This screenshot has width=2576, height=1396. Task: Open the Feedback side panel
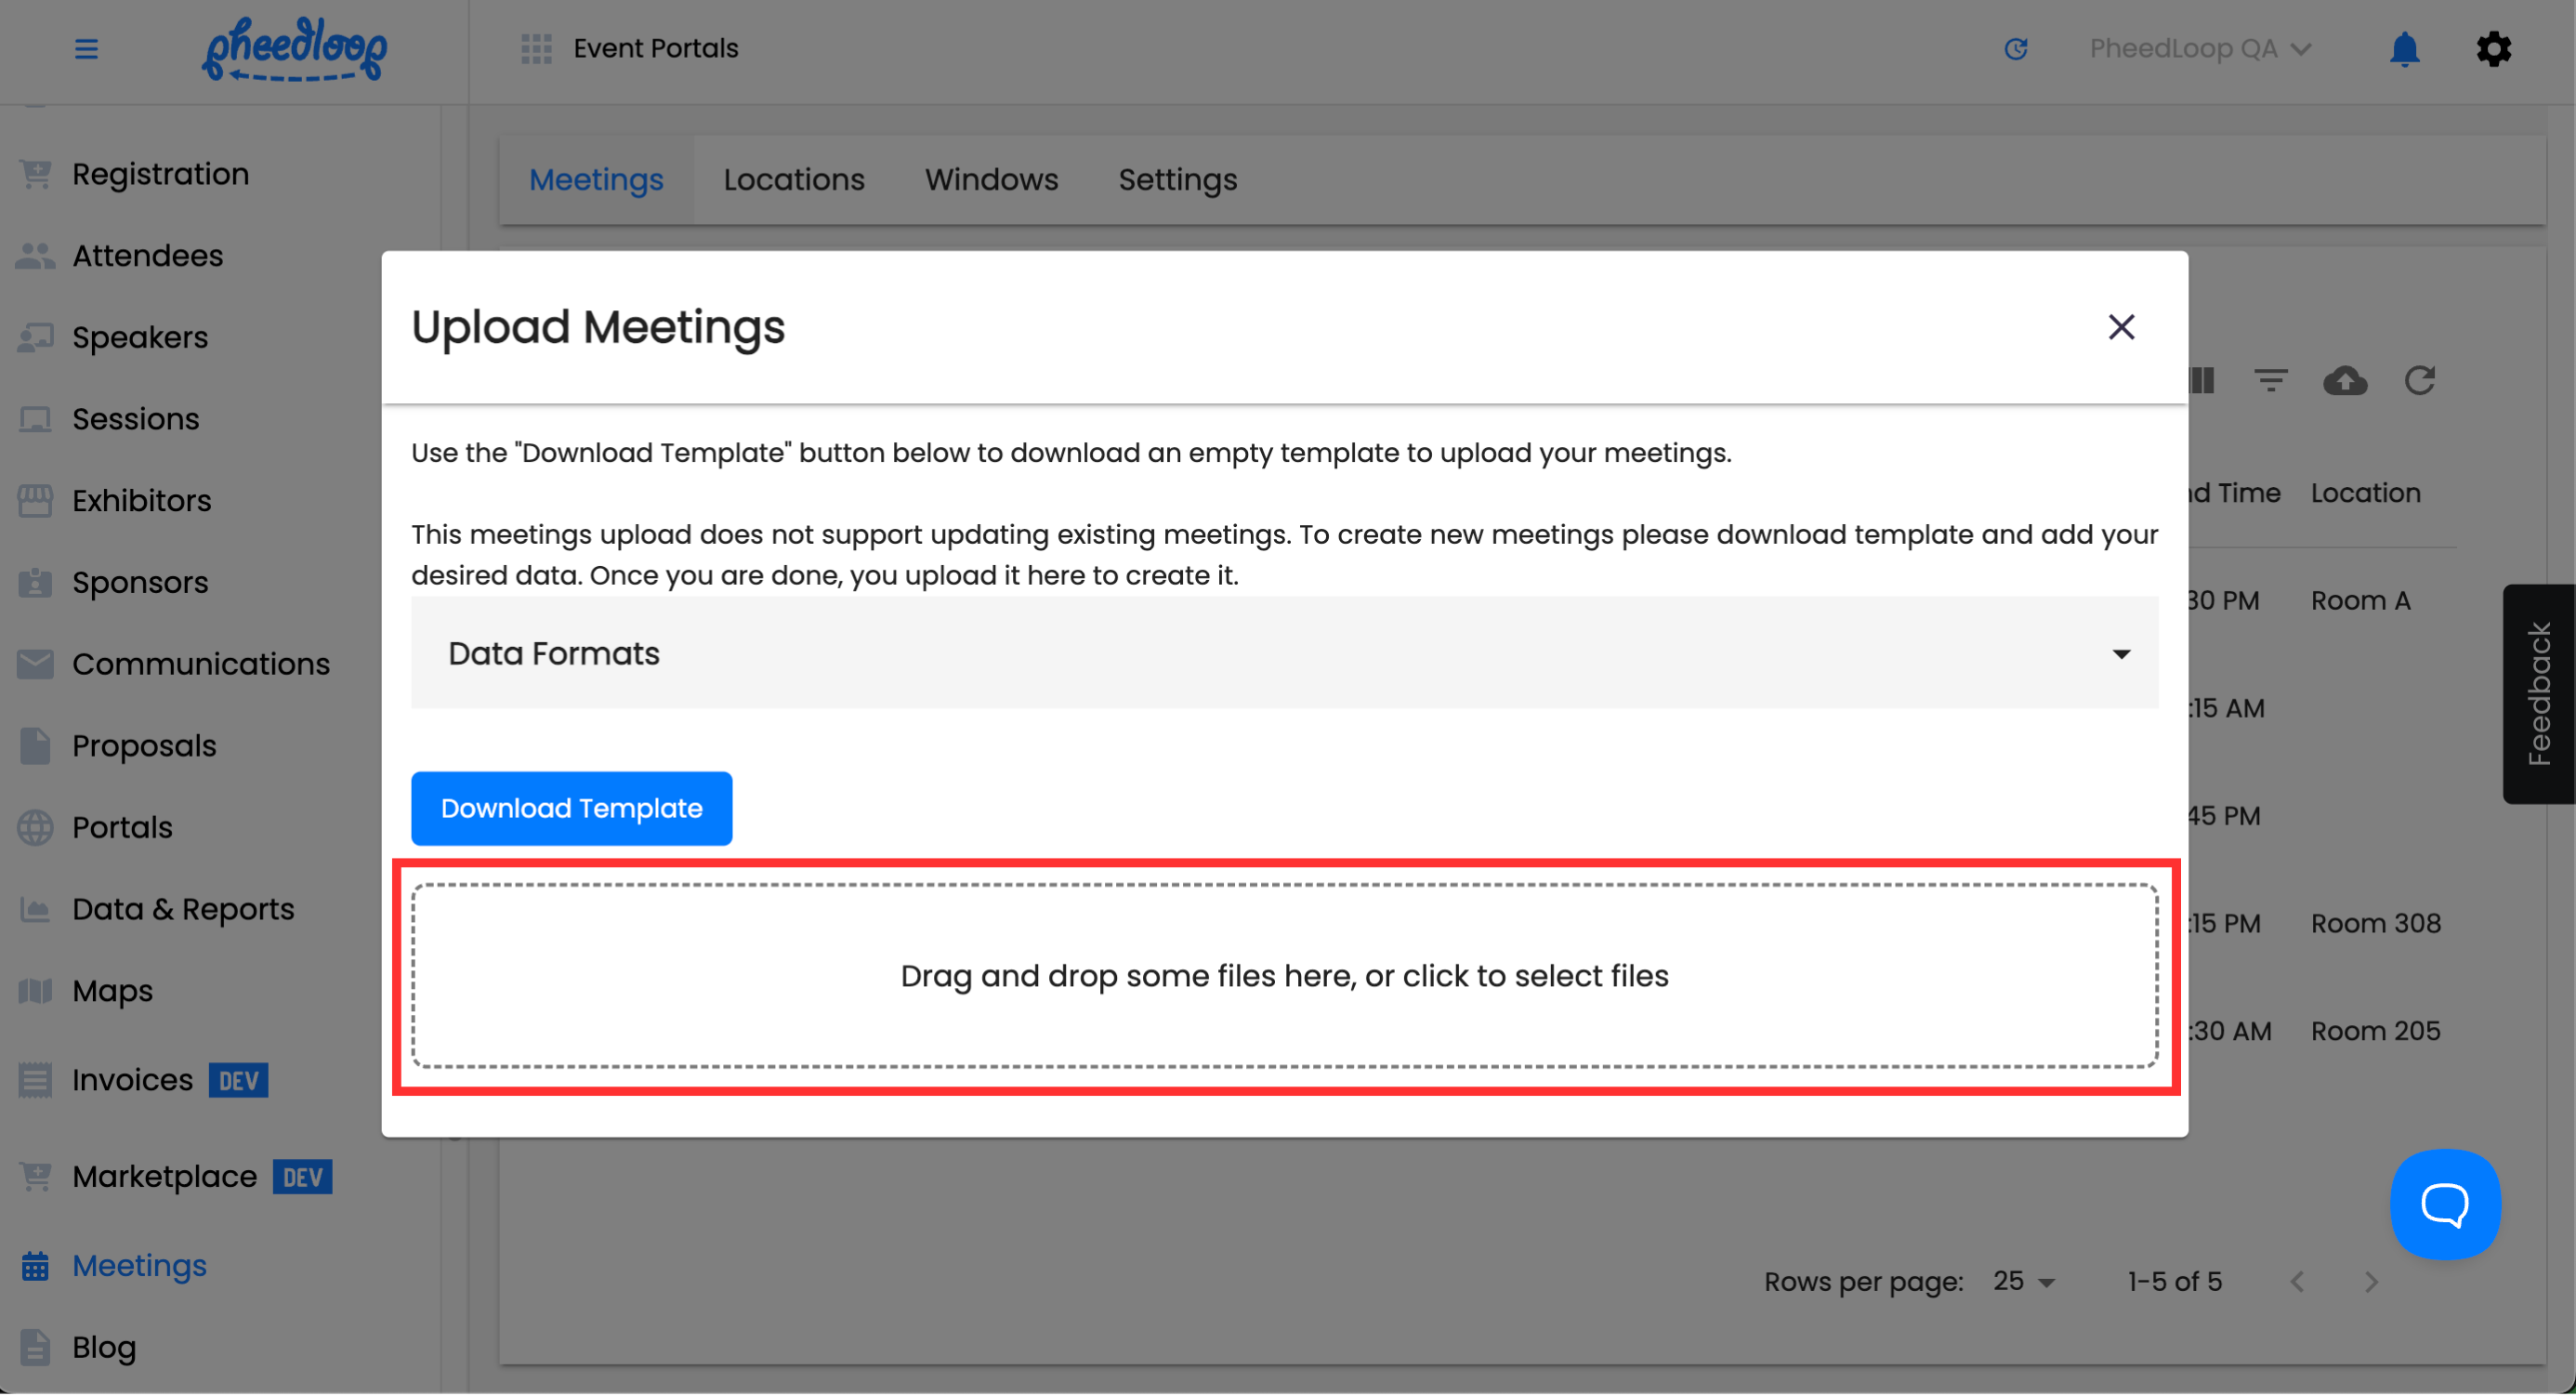click(2538, 695)
